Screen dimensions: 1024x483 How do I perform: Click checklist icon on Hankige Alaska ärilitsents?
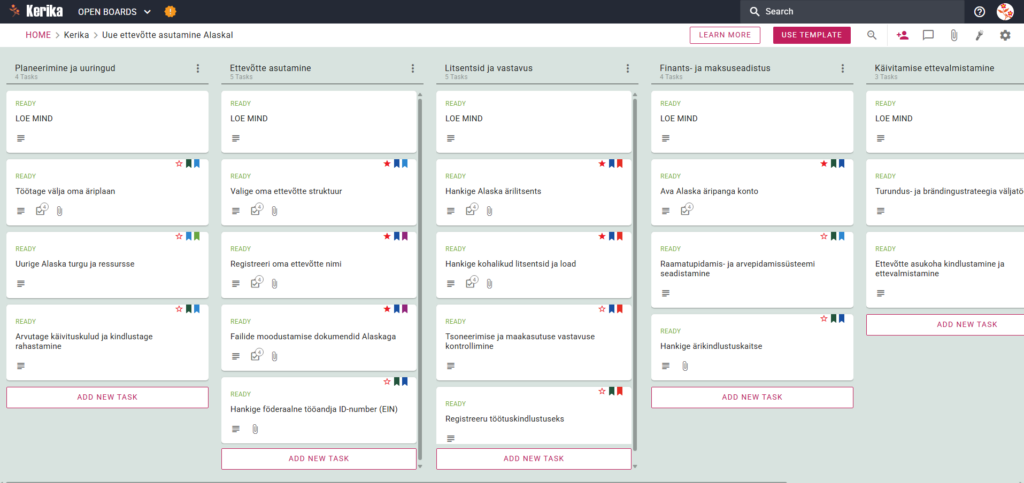pos(472,210)
